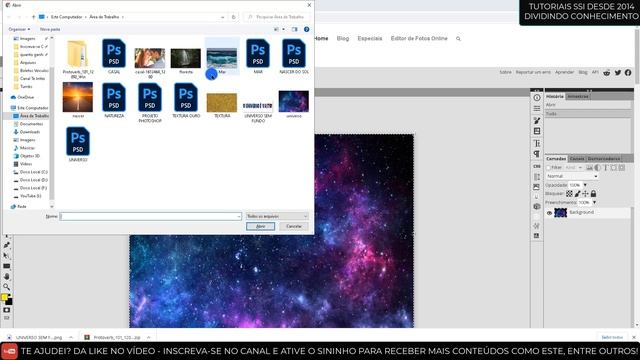This screenshot has width=640, height=360.
Task: Select the Zoom magnifier tool
Action: [x=7, y=287]
